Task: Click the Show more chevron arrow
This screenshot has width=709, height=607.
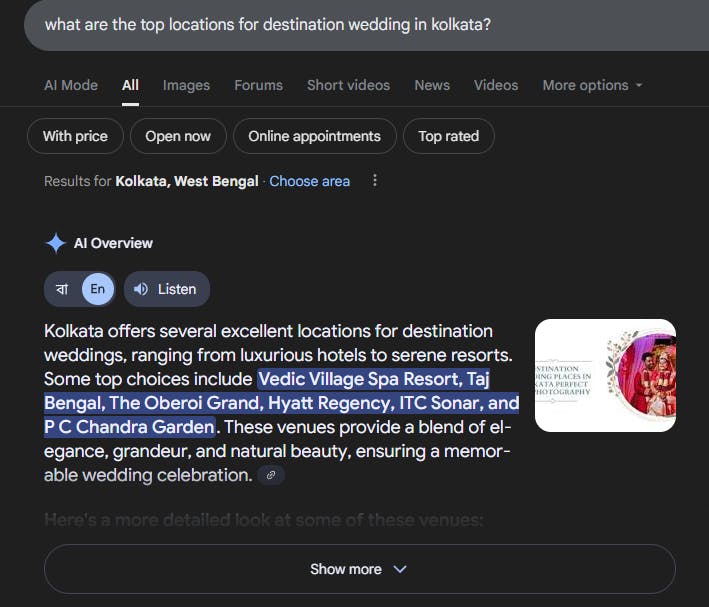Action: pyautogui.click(x=400, y=569)
